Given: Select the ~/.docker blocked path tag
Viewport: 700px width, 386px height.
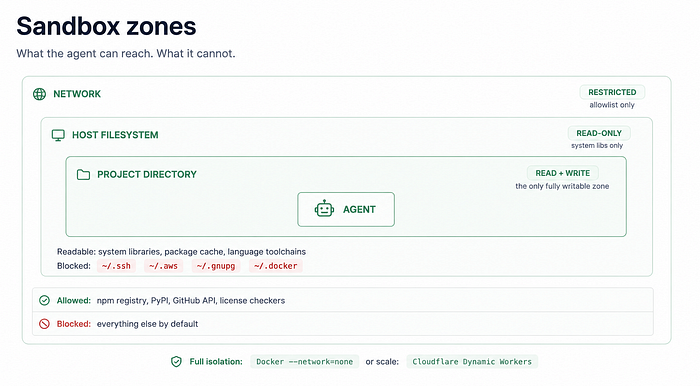Looking at the screenshot, I should 275,266.
